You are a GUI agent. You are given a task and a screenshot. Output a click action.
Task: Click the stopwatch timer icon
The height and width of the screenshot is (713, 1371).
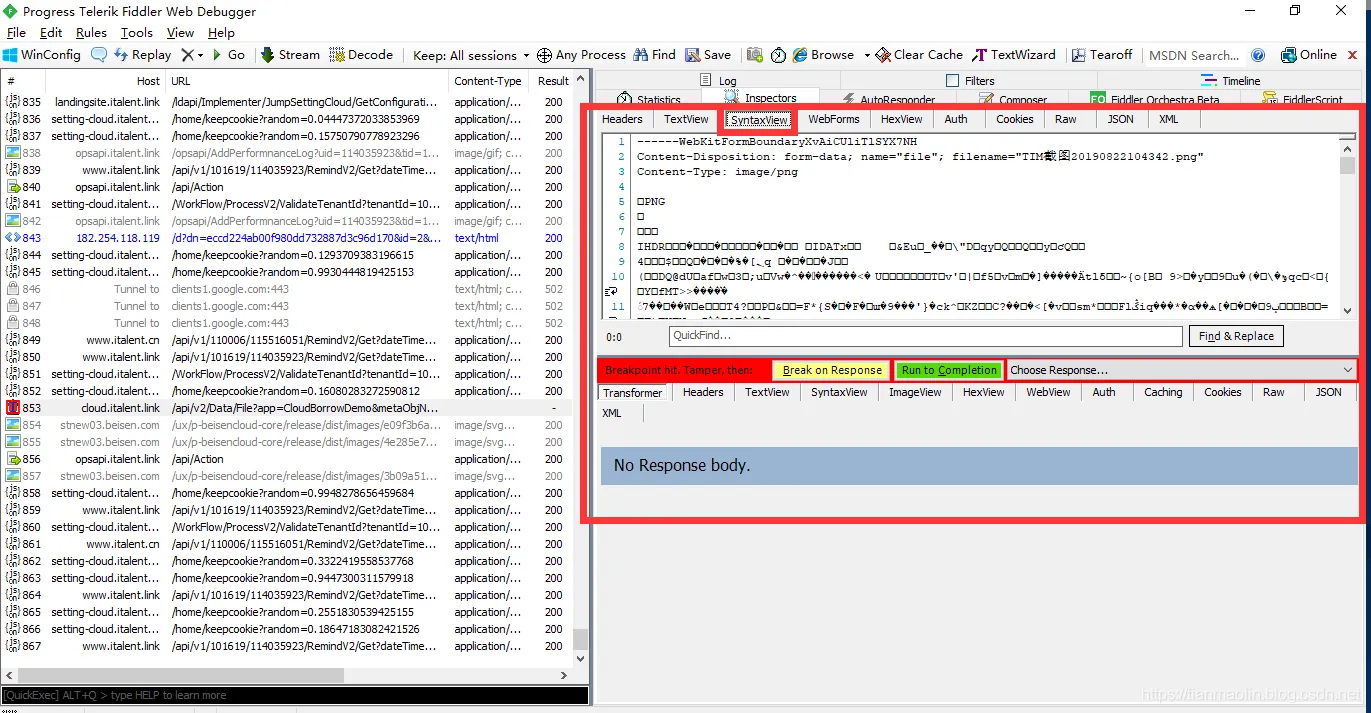(778, 55)
